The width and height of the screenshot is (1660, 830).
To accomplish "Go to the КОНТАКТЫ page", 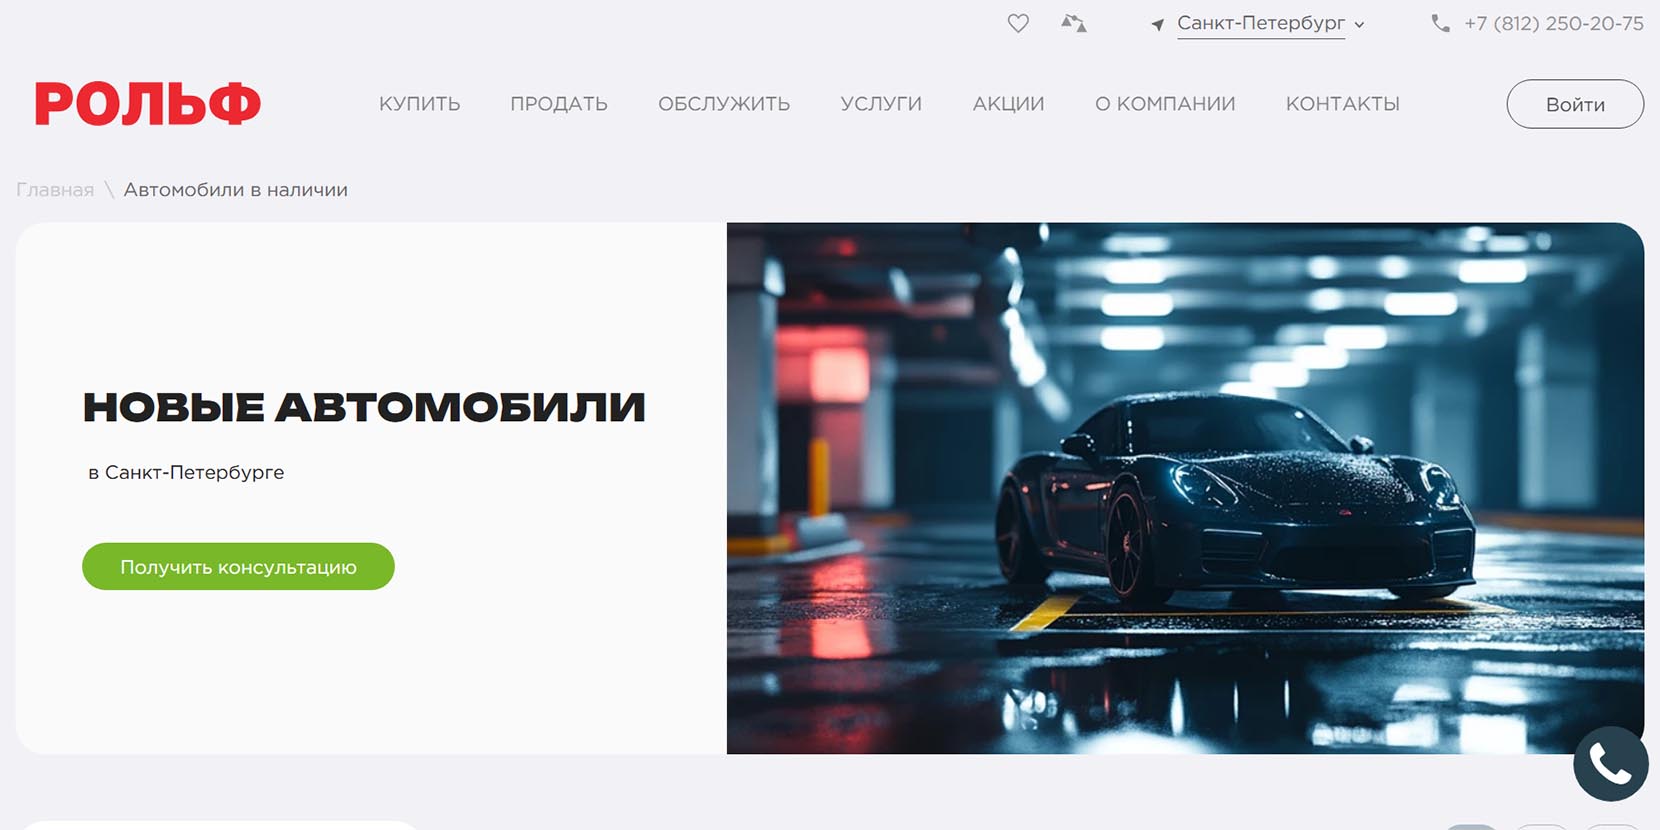I will click(x=1342, y=104).
